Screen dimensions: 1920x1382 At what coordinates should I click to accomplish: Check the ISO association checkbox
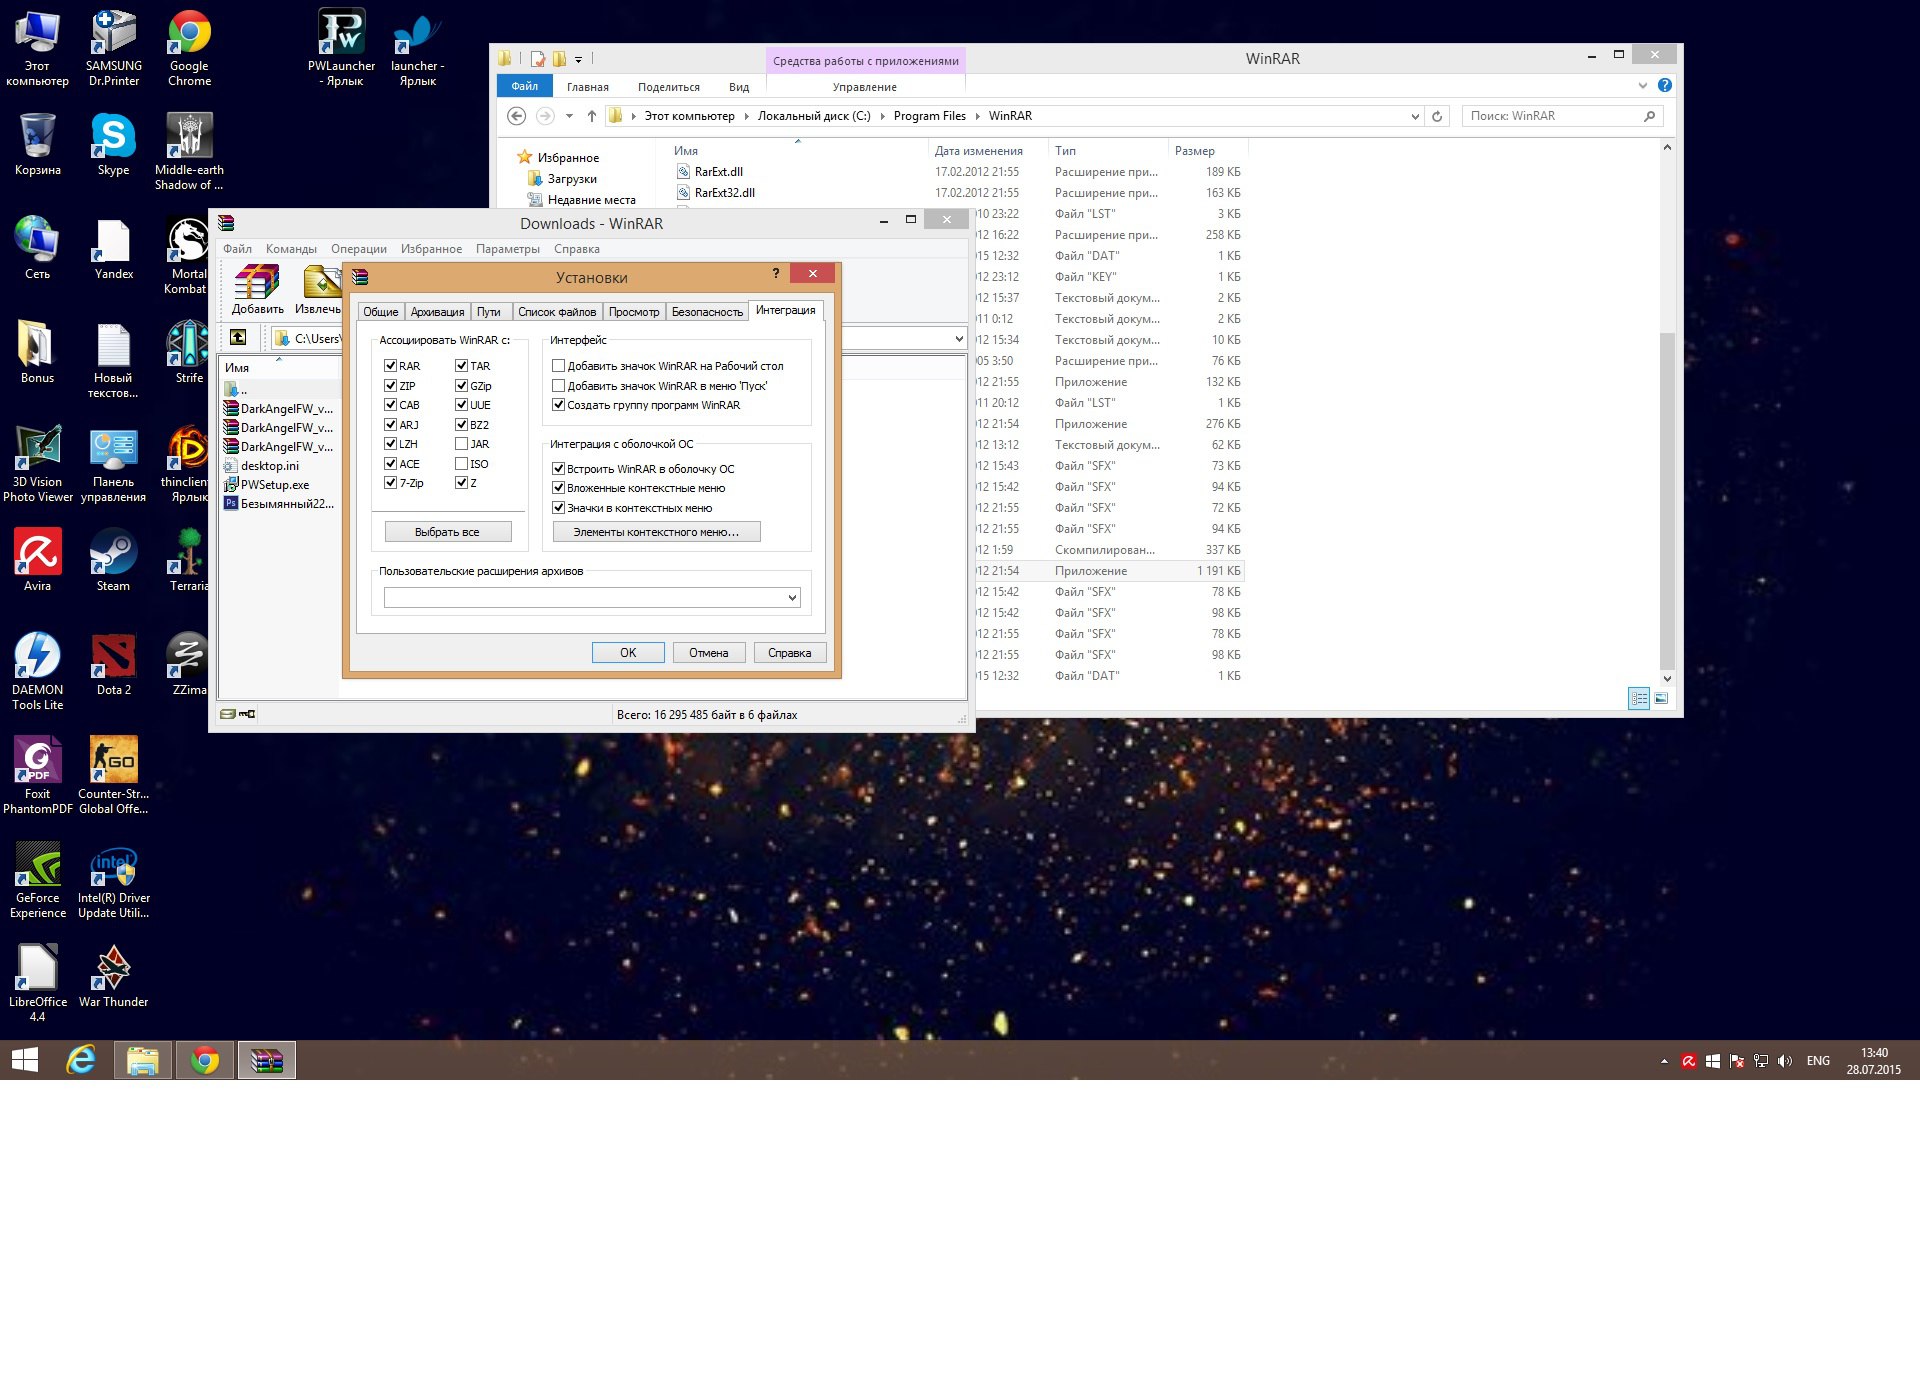pos(461,464)
